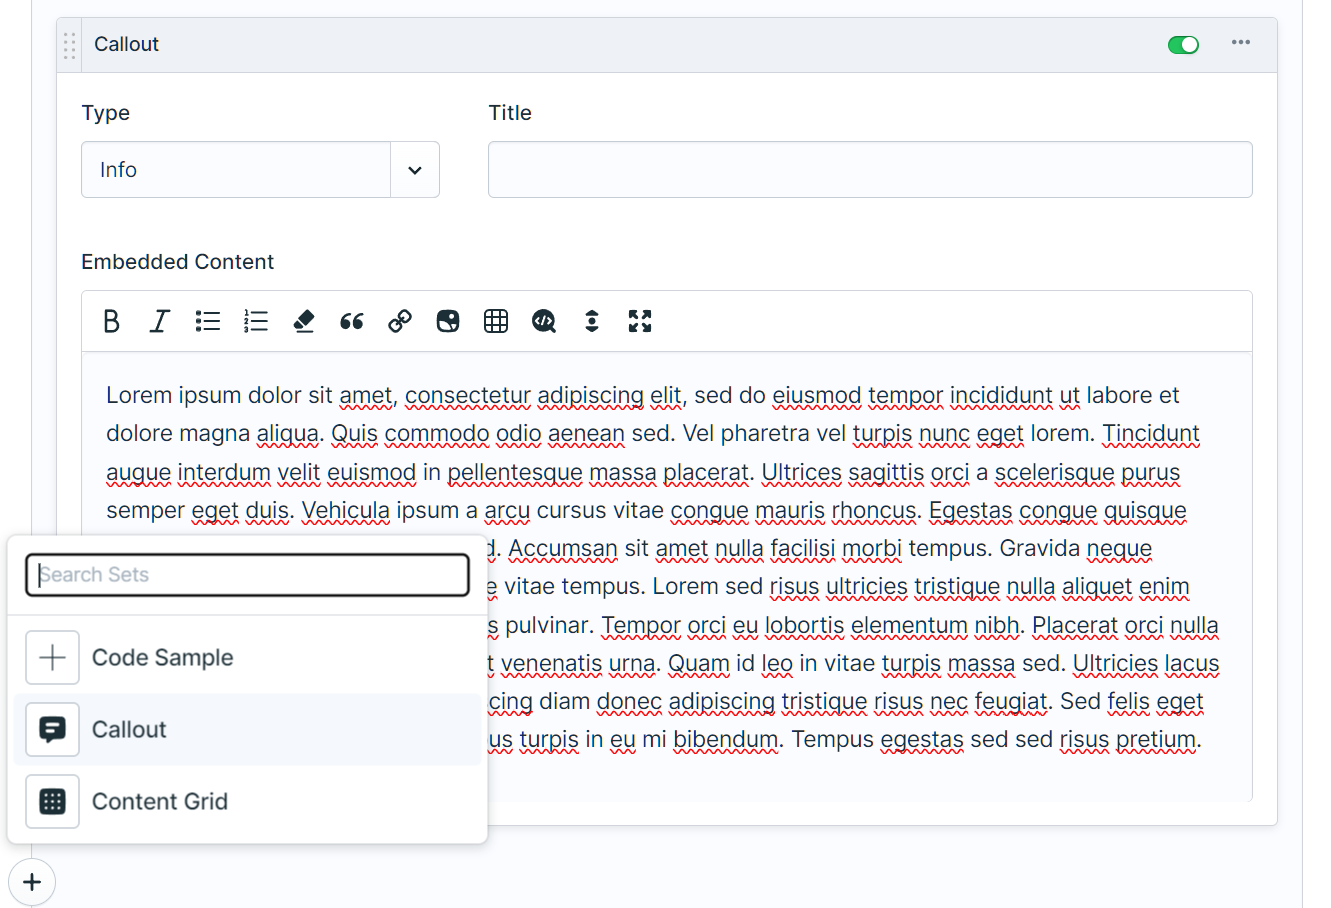Viewport: 1331px width, 908px height.
Task: Disable the Callout set toggle
Action: click(x=1183, y=44)
